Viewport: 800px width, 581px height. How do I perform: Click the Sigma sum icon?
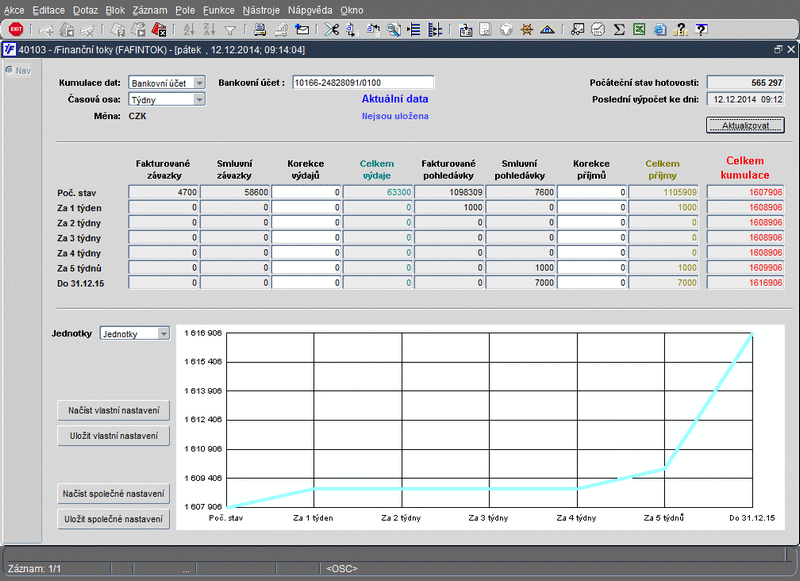[619, 29]
